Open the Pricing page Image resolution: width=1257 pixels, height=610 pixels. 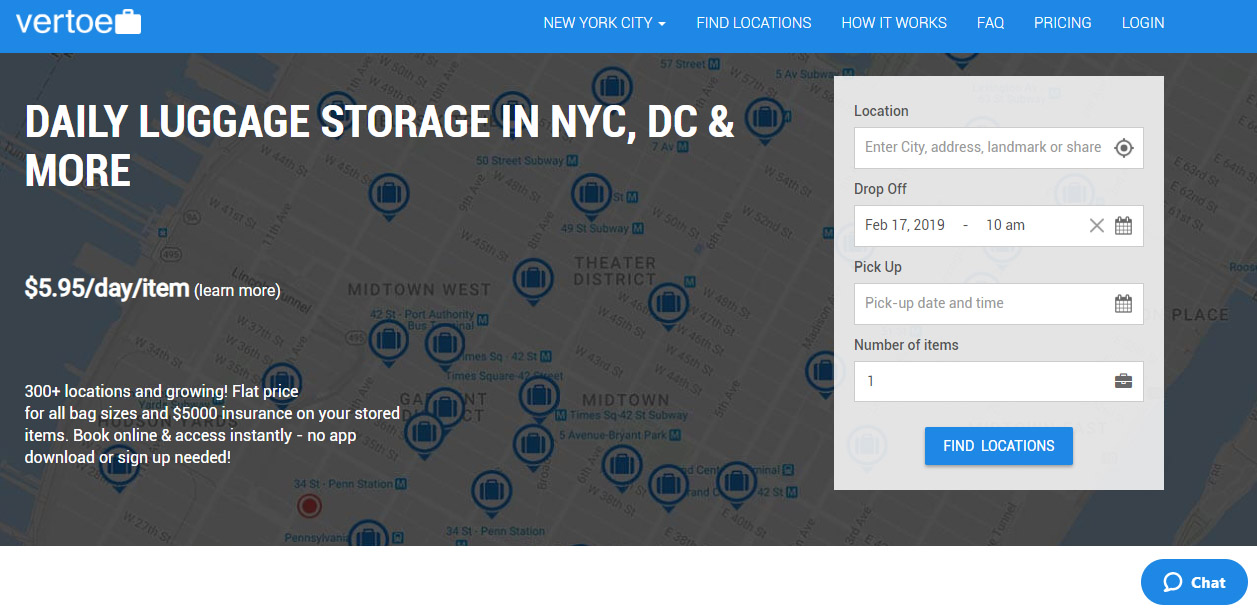tap(1063, 22)
